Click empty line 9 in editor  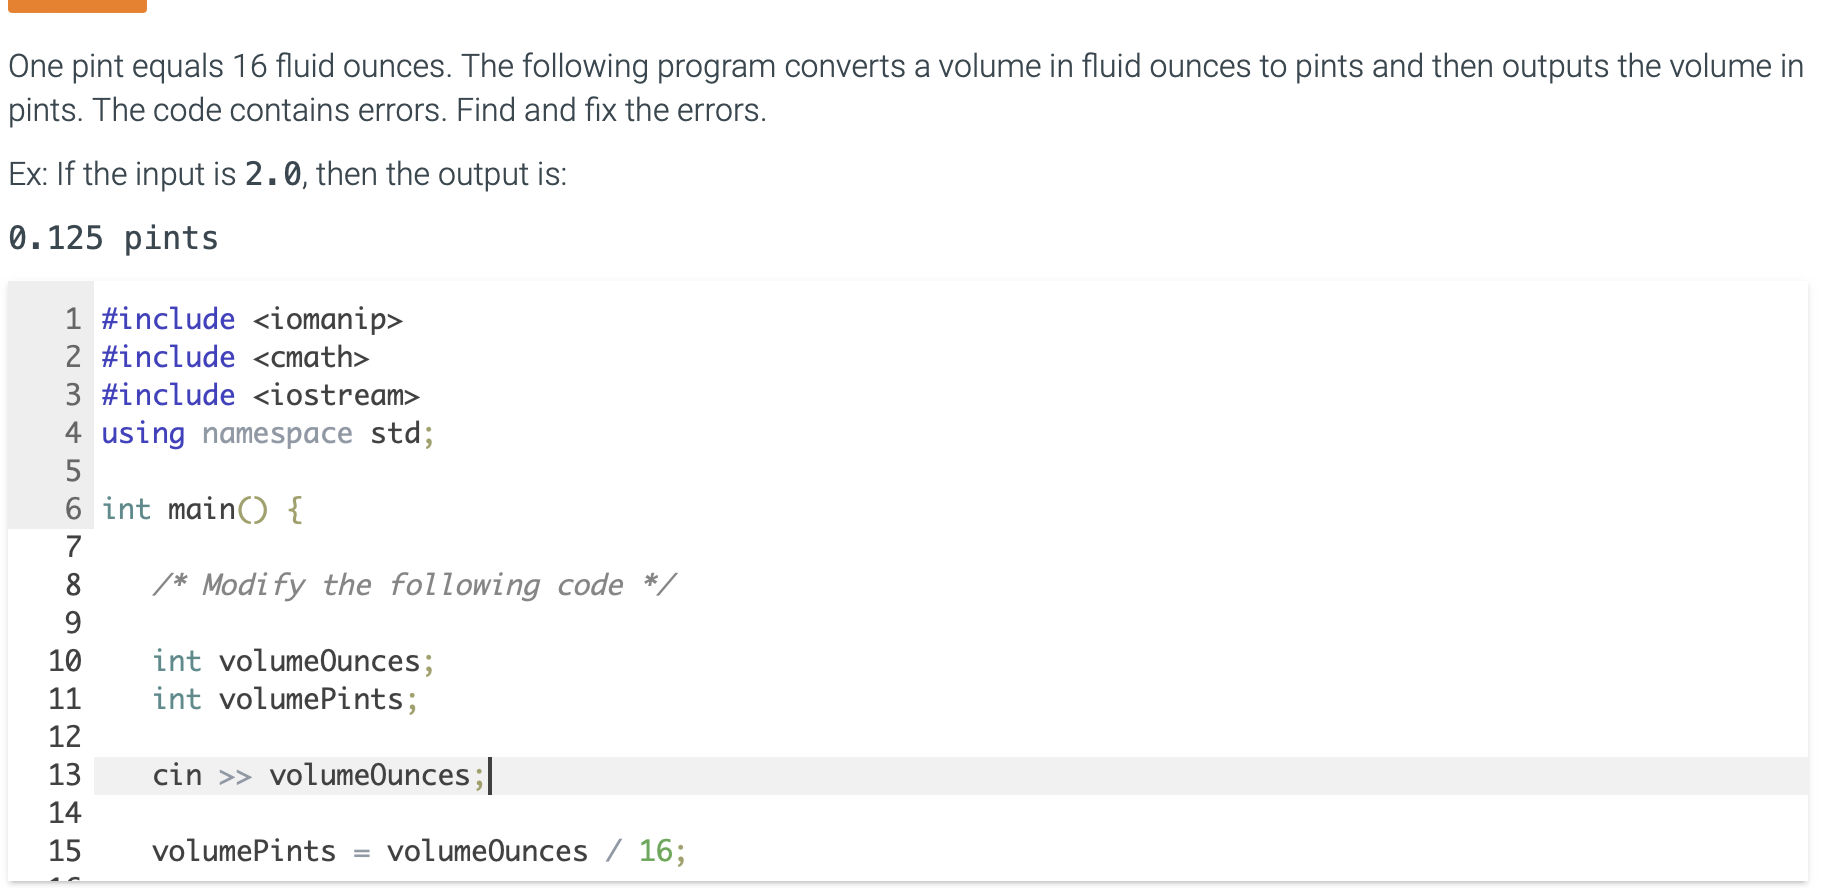click(950, 623)
